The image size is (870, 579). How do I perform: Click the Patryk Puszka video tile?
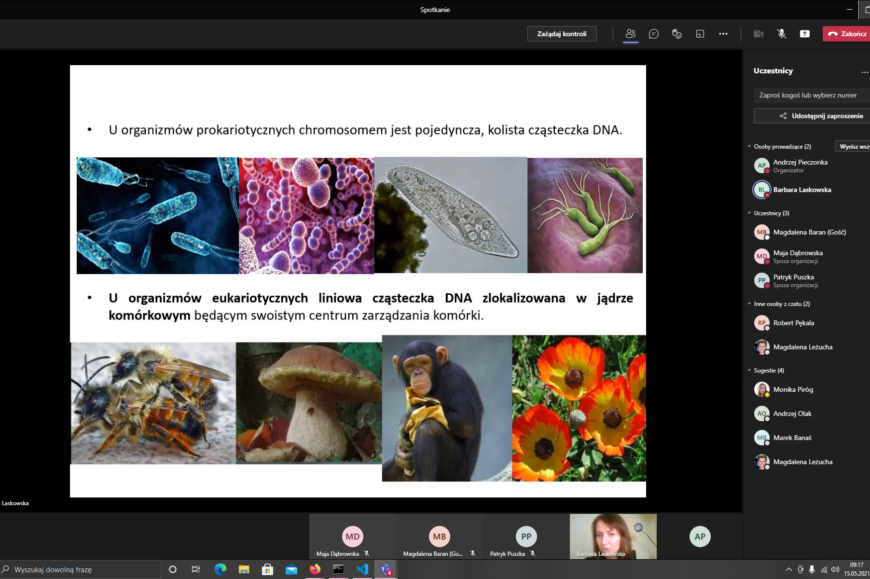pos(526,536)
